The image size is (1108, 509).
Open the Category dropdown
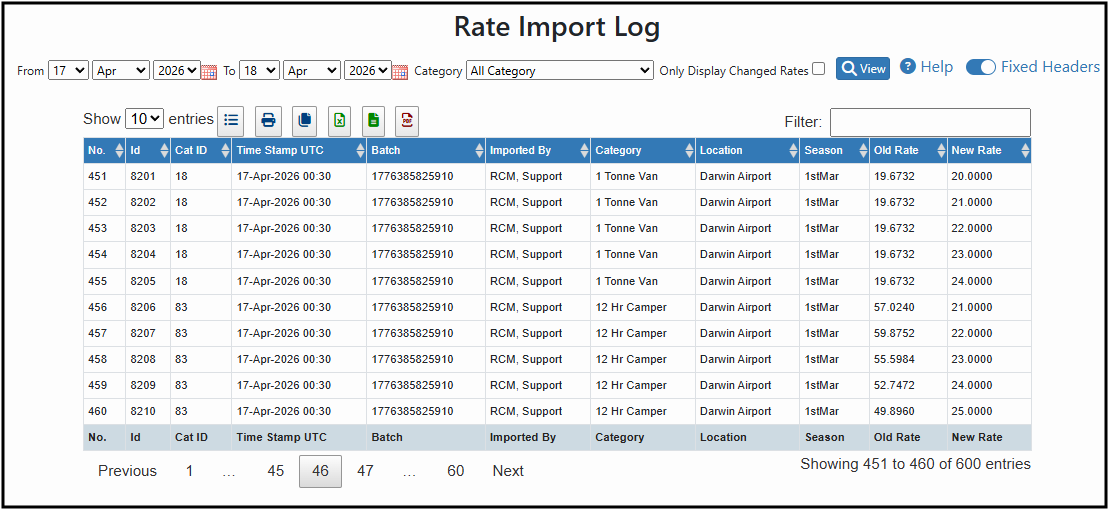point(560,71)
